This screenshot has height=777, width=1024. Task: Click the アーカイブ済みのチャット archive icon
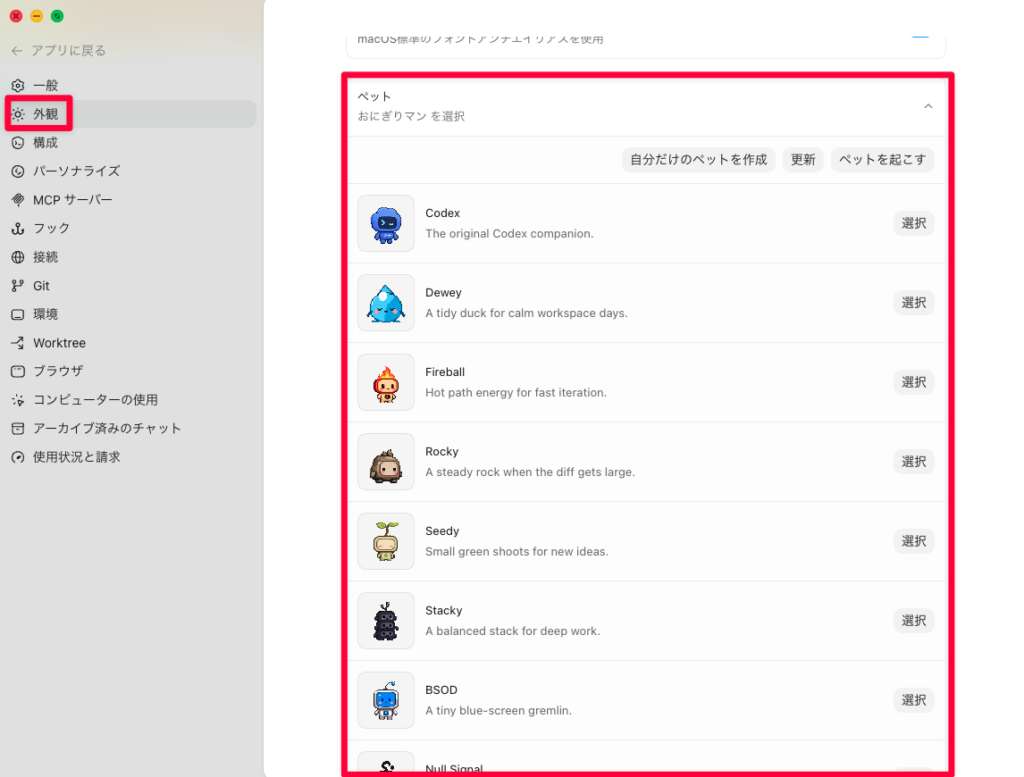(x=18, y=429)
